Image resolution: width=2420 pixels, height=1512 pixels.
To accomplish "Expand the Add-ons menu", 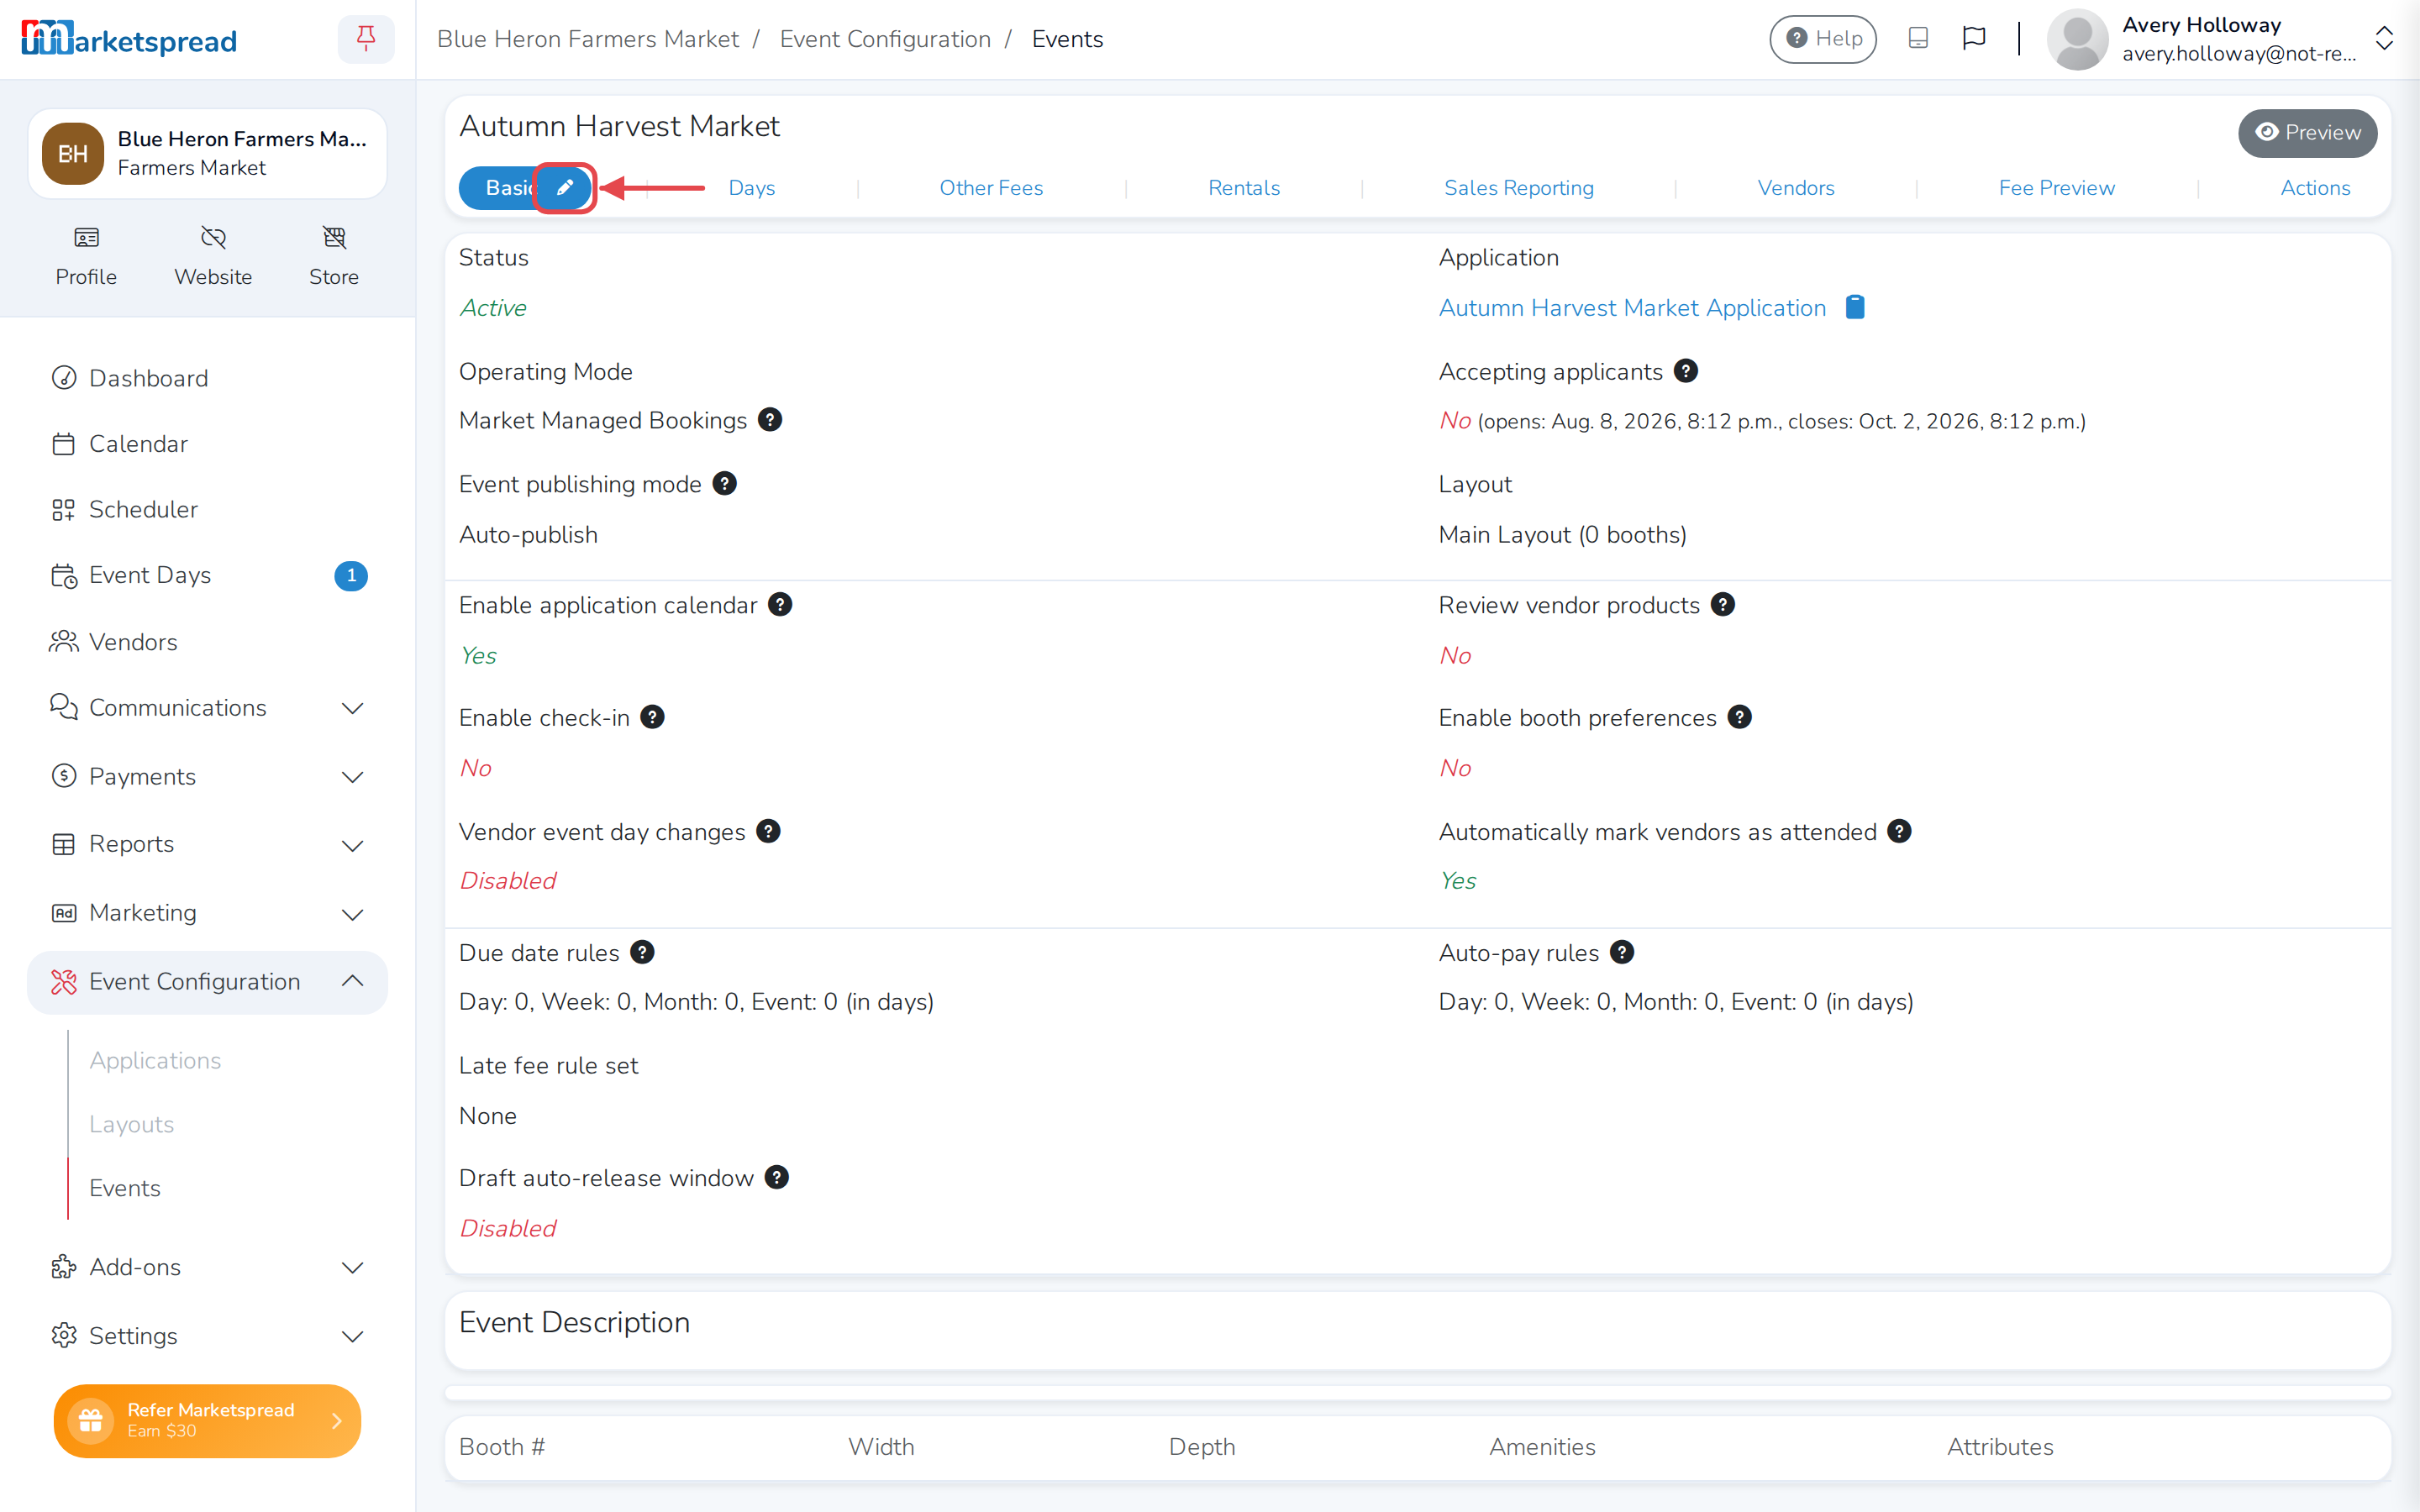I will [208, 1268].
